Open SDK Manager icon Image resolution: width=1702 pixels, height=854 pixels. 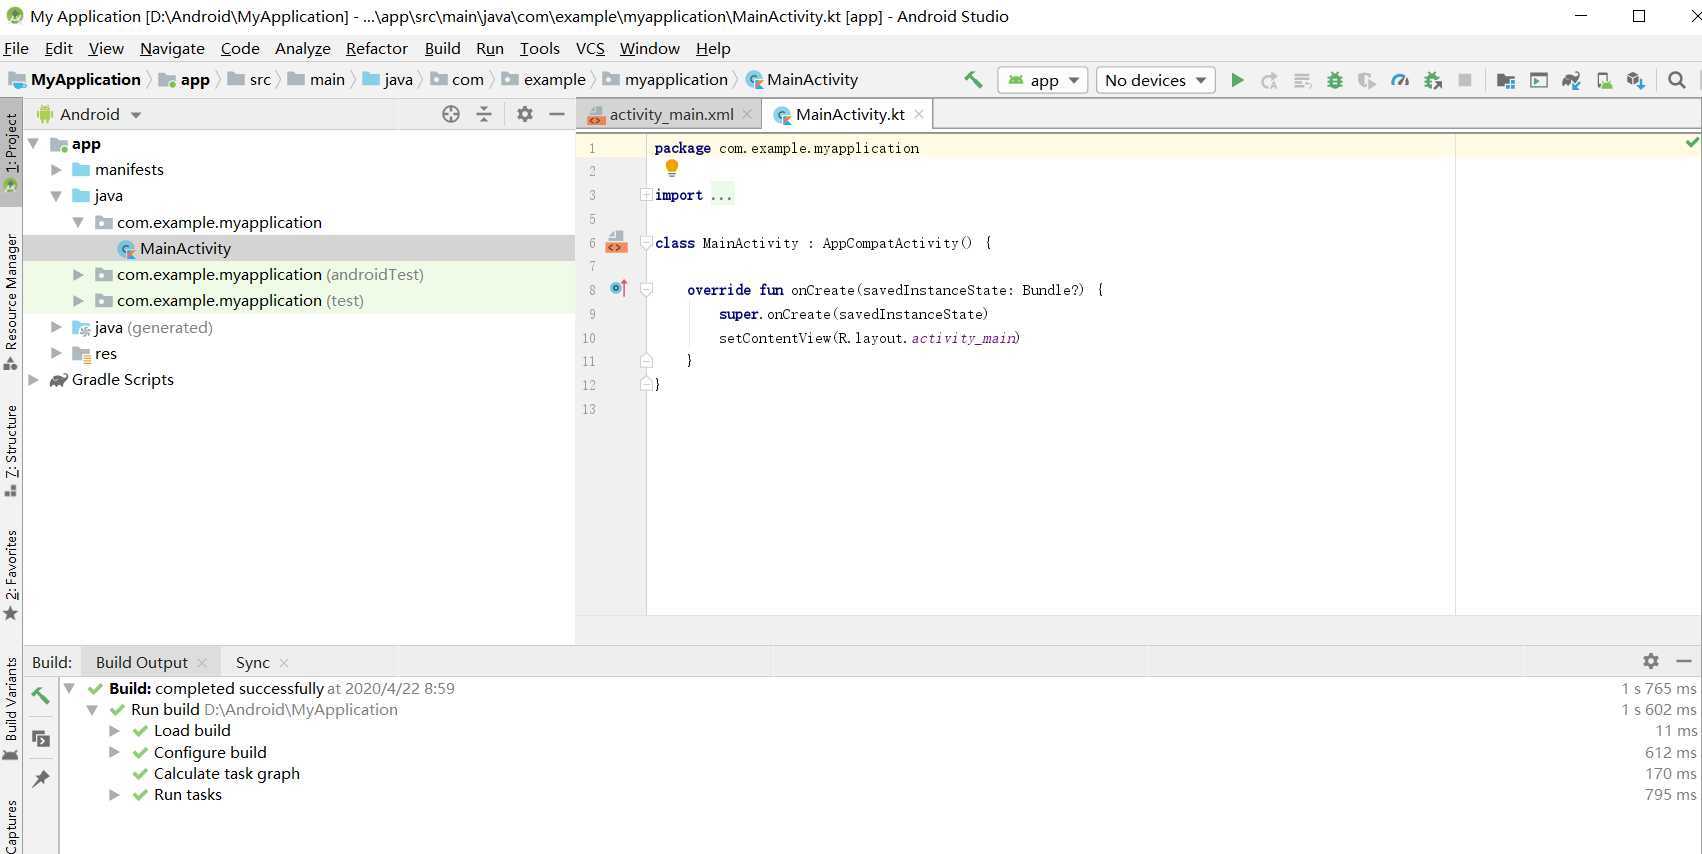point(1636,80)
